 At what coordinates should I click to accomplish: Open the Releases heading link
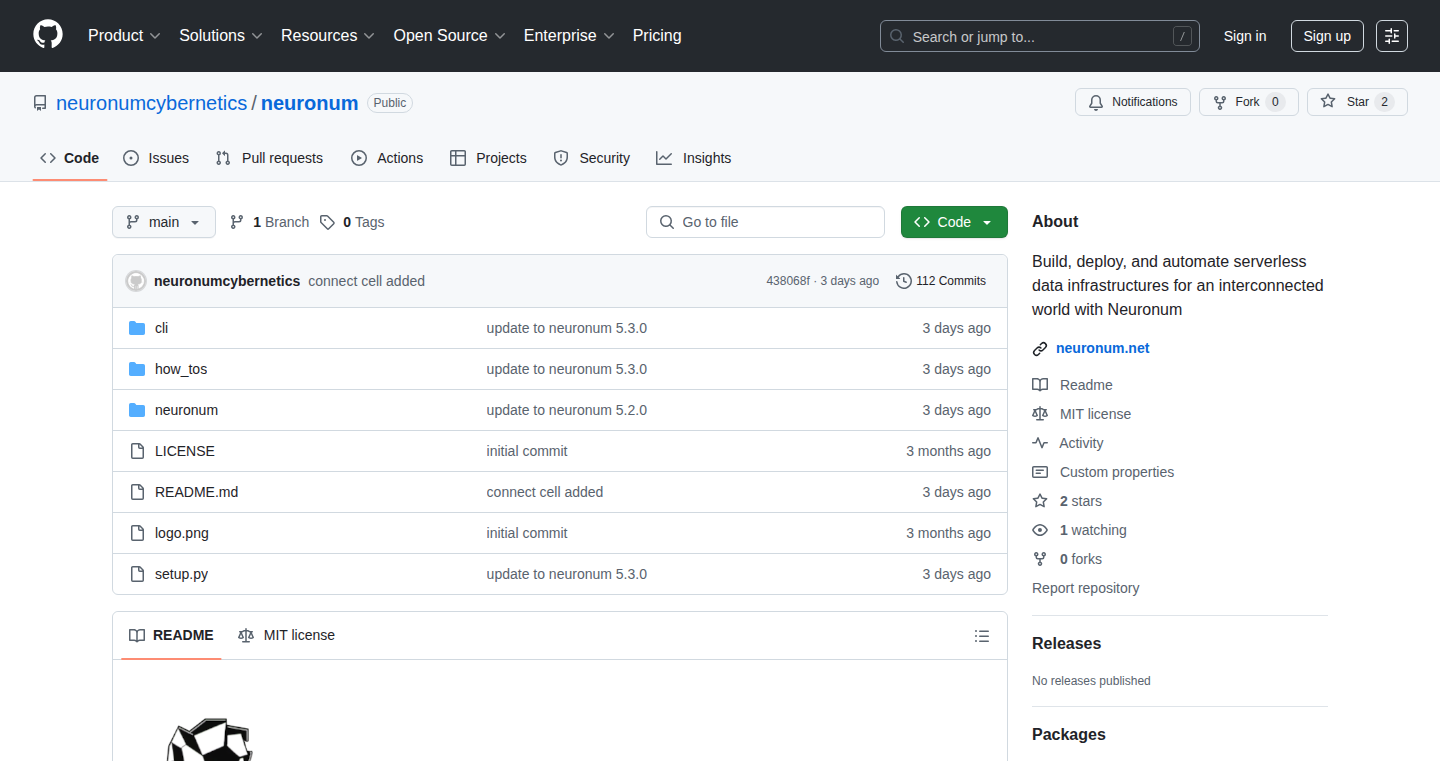tap(1066, 643)
